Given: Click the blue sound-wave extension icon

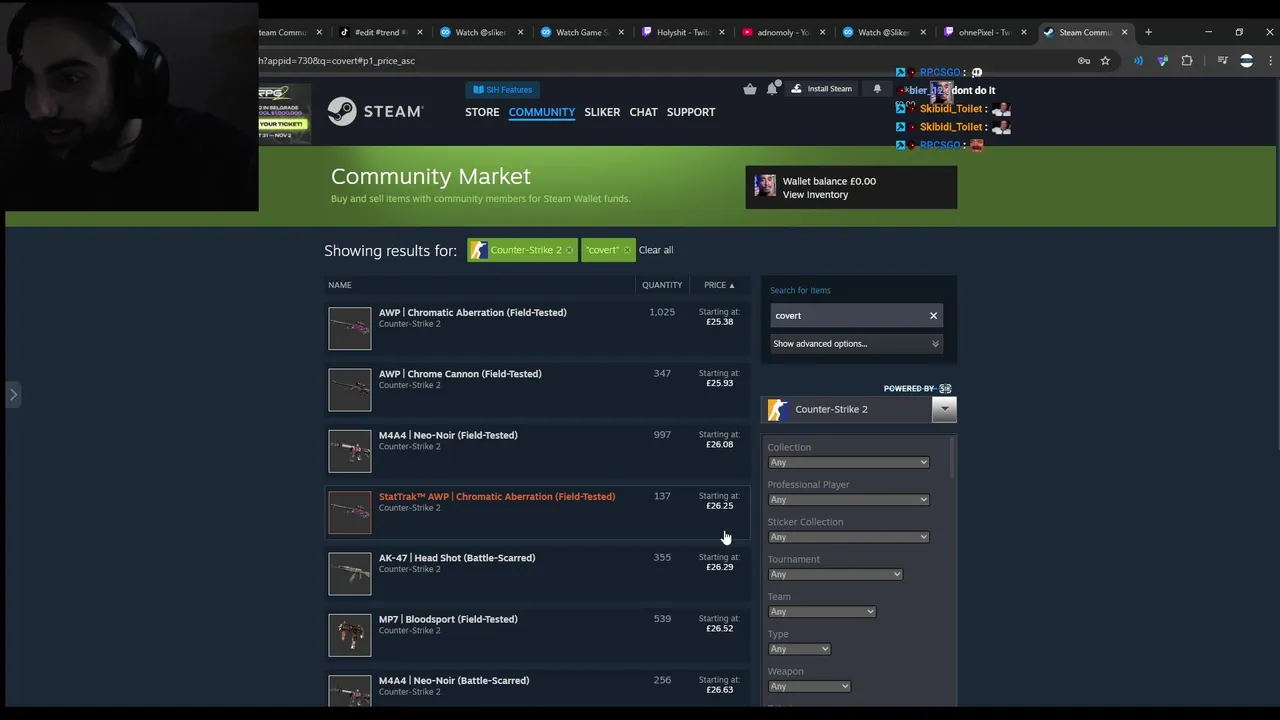Looking at the screenshot, I should point(1138,61).
